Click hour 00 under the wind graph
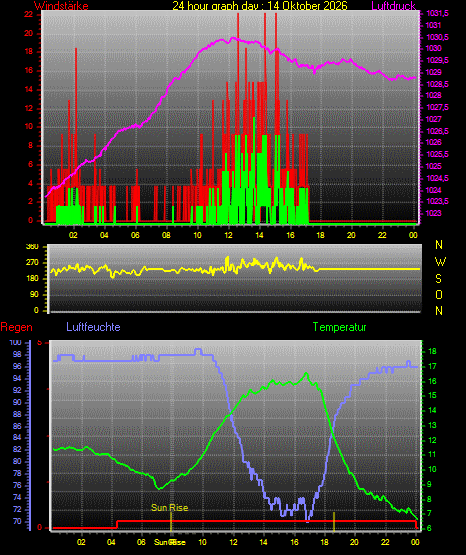 tap(413, 235)
